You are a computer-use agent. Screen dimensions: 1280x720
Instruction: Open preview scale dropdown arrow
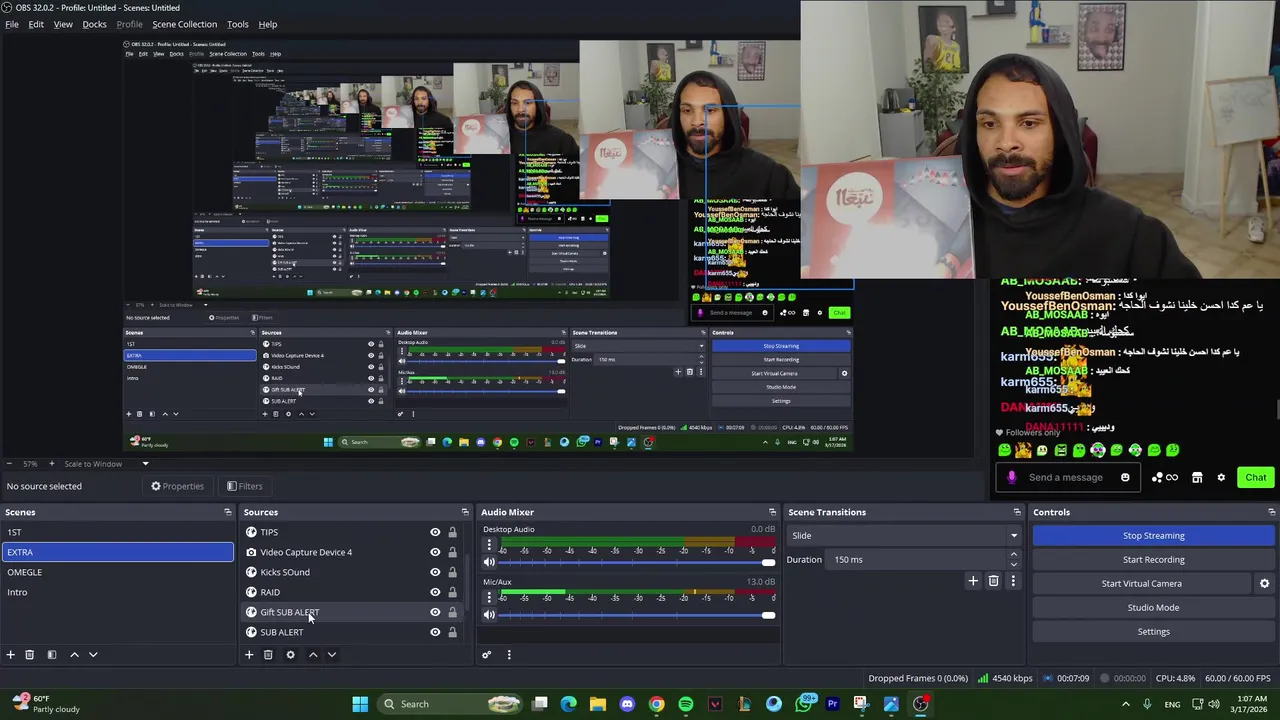[145, 464]
